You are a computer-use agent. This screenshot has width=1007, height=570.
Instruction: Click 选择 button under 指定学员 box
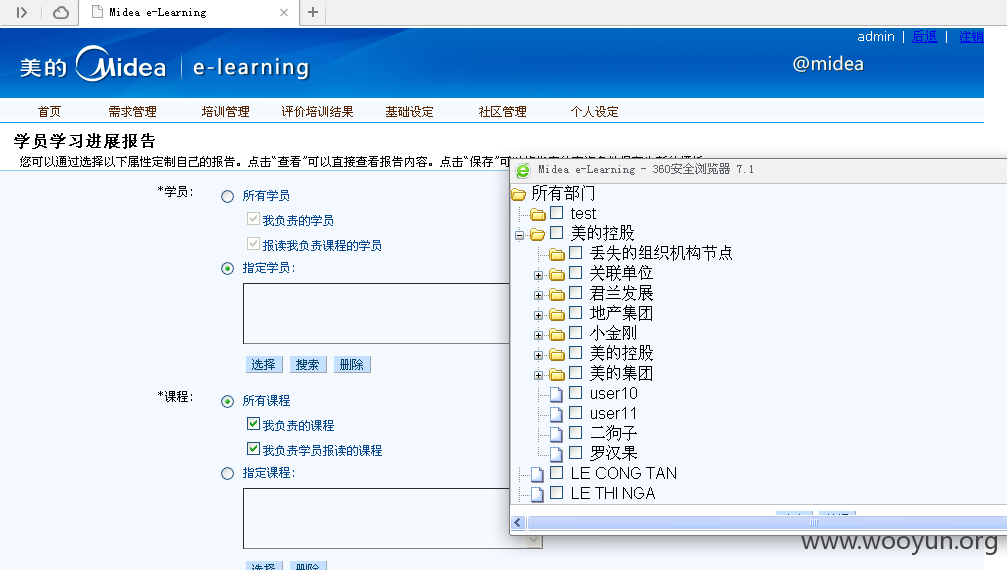pyautogui.click(x=263, y=365)
